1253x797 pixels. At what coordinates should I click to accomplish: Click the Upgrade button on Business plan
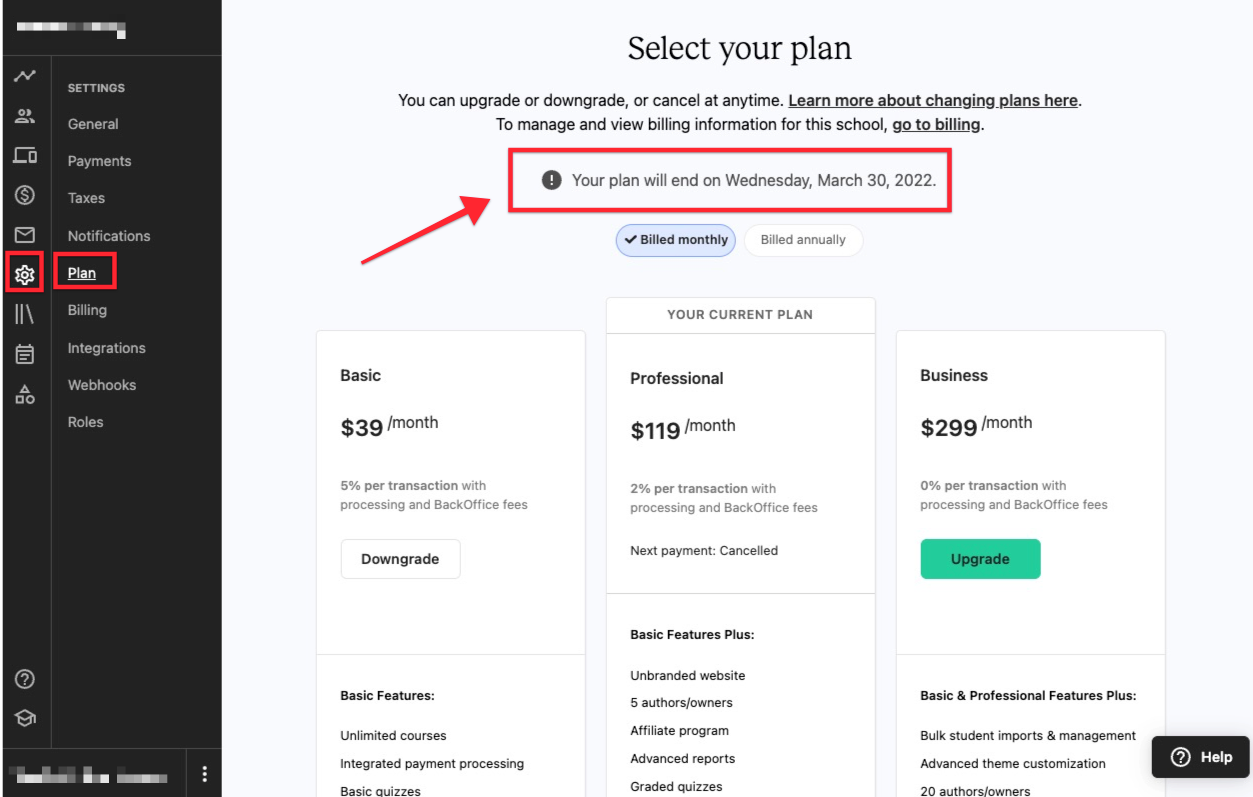(980, 559)
